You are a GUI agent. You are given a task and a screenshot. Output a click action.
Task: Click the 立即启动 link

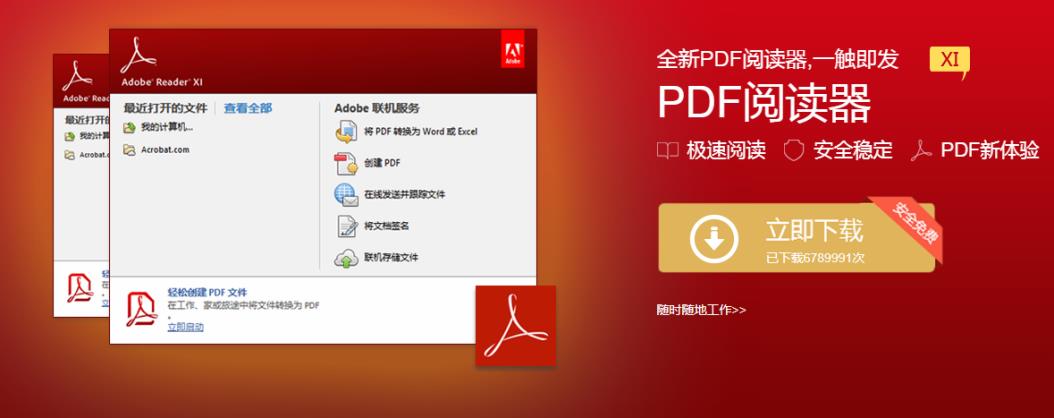coord(186,327)
